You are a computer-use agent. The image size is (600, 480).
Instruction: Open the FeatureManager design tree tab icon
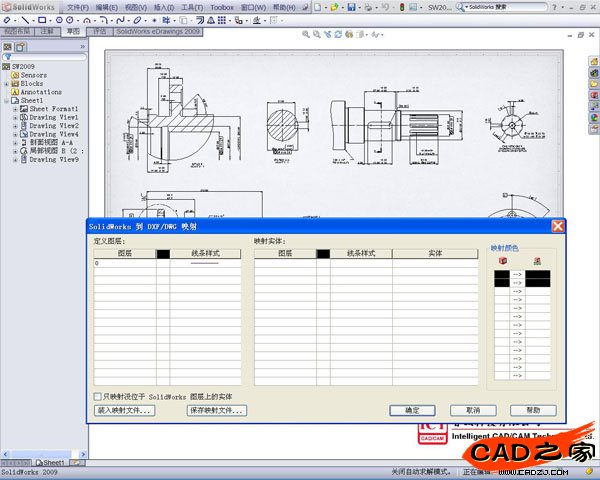tap(9, 46)
